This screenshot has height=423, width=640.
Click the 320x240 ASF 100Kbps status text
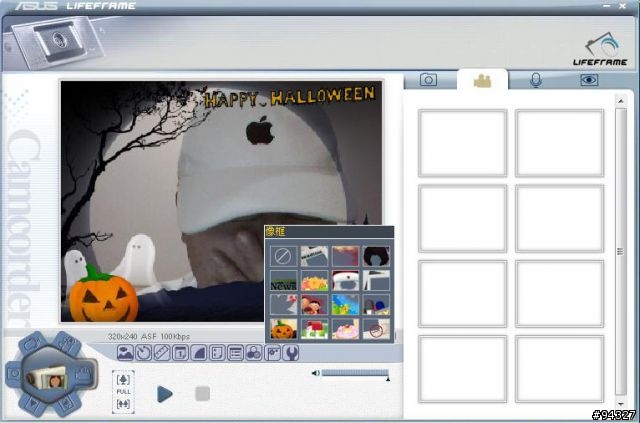coord(149,336)
